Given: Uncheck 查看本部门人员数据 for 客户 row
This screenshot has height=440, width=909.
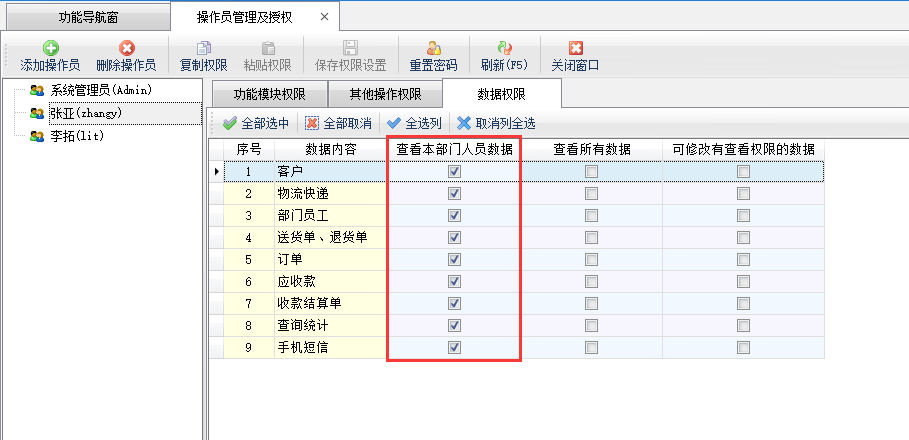Looking at the screenshot, I should (x=454, y=172).
